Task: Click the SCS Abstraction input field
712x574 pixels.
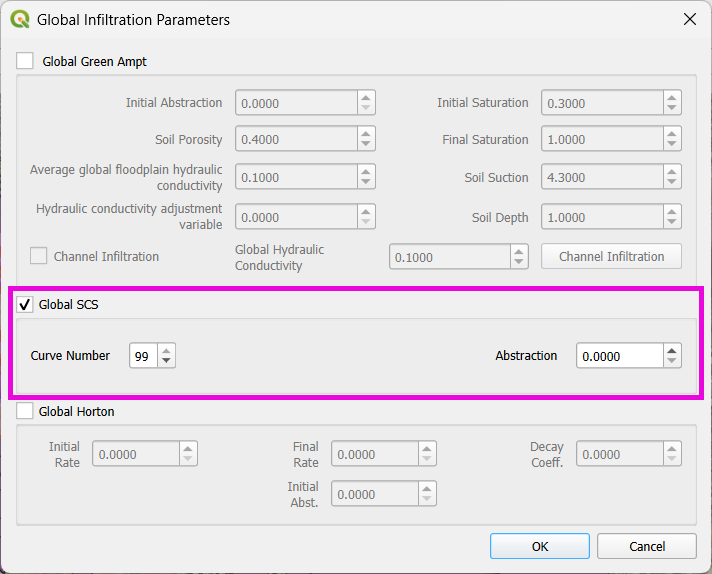Action: (x=619, y=355)
